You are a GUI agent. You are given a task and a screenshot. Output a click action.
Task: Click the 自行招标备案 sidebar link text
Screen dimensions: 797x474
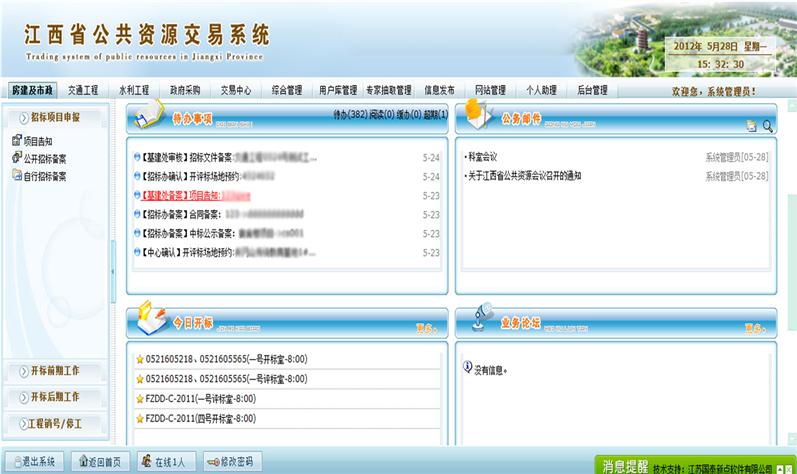point(45,176)
